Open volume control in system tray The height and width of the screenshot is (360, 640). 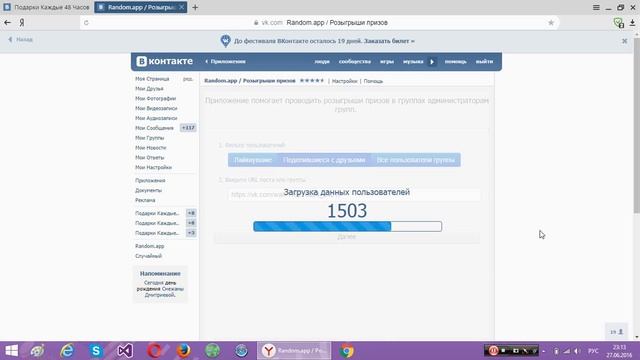(x=577, y=351)
